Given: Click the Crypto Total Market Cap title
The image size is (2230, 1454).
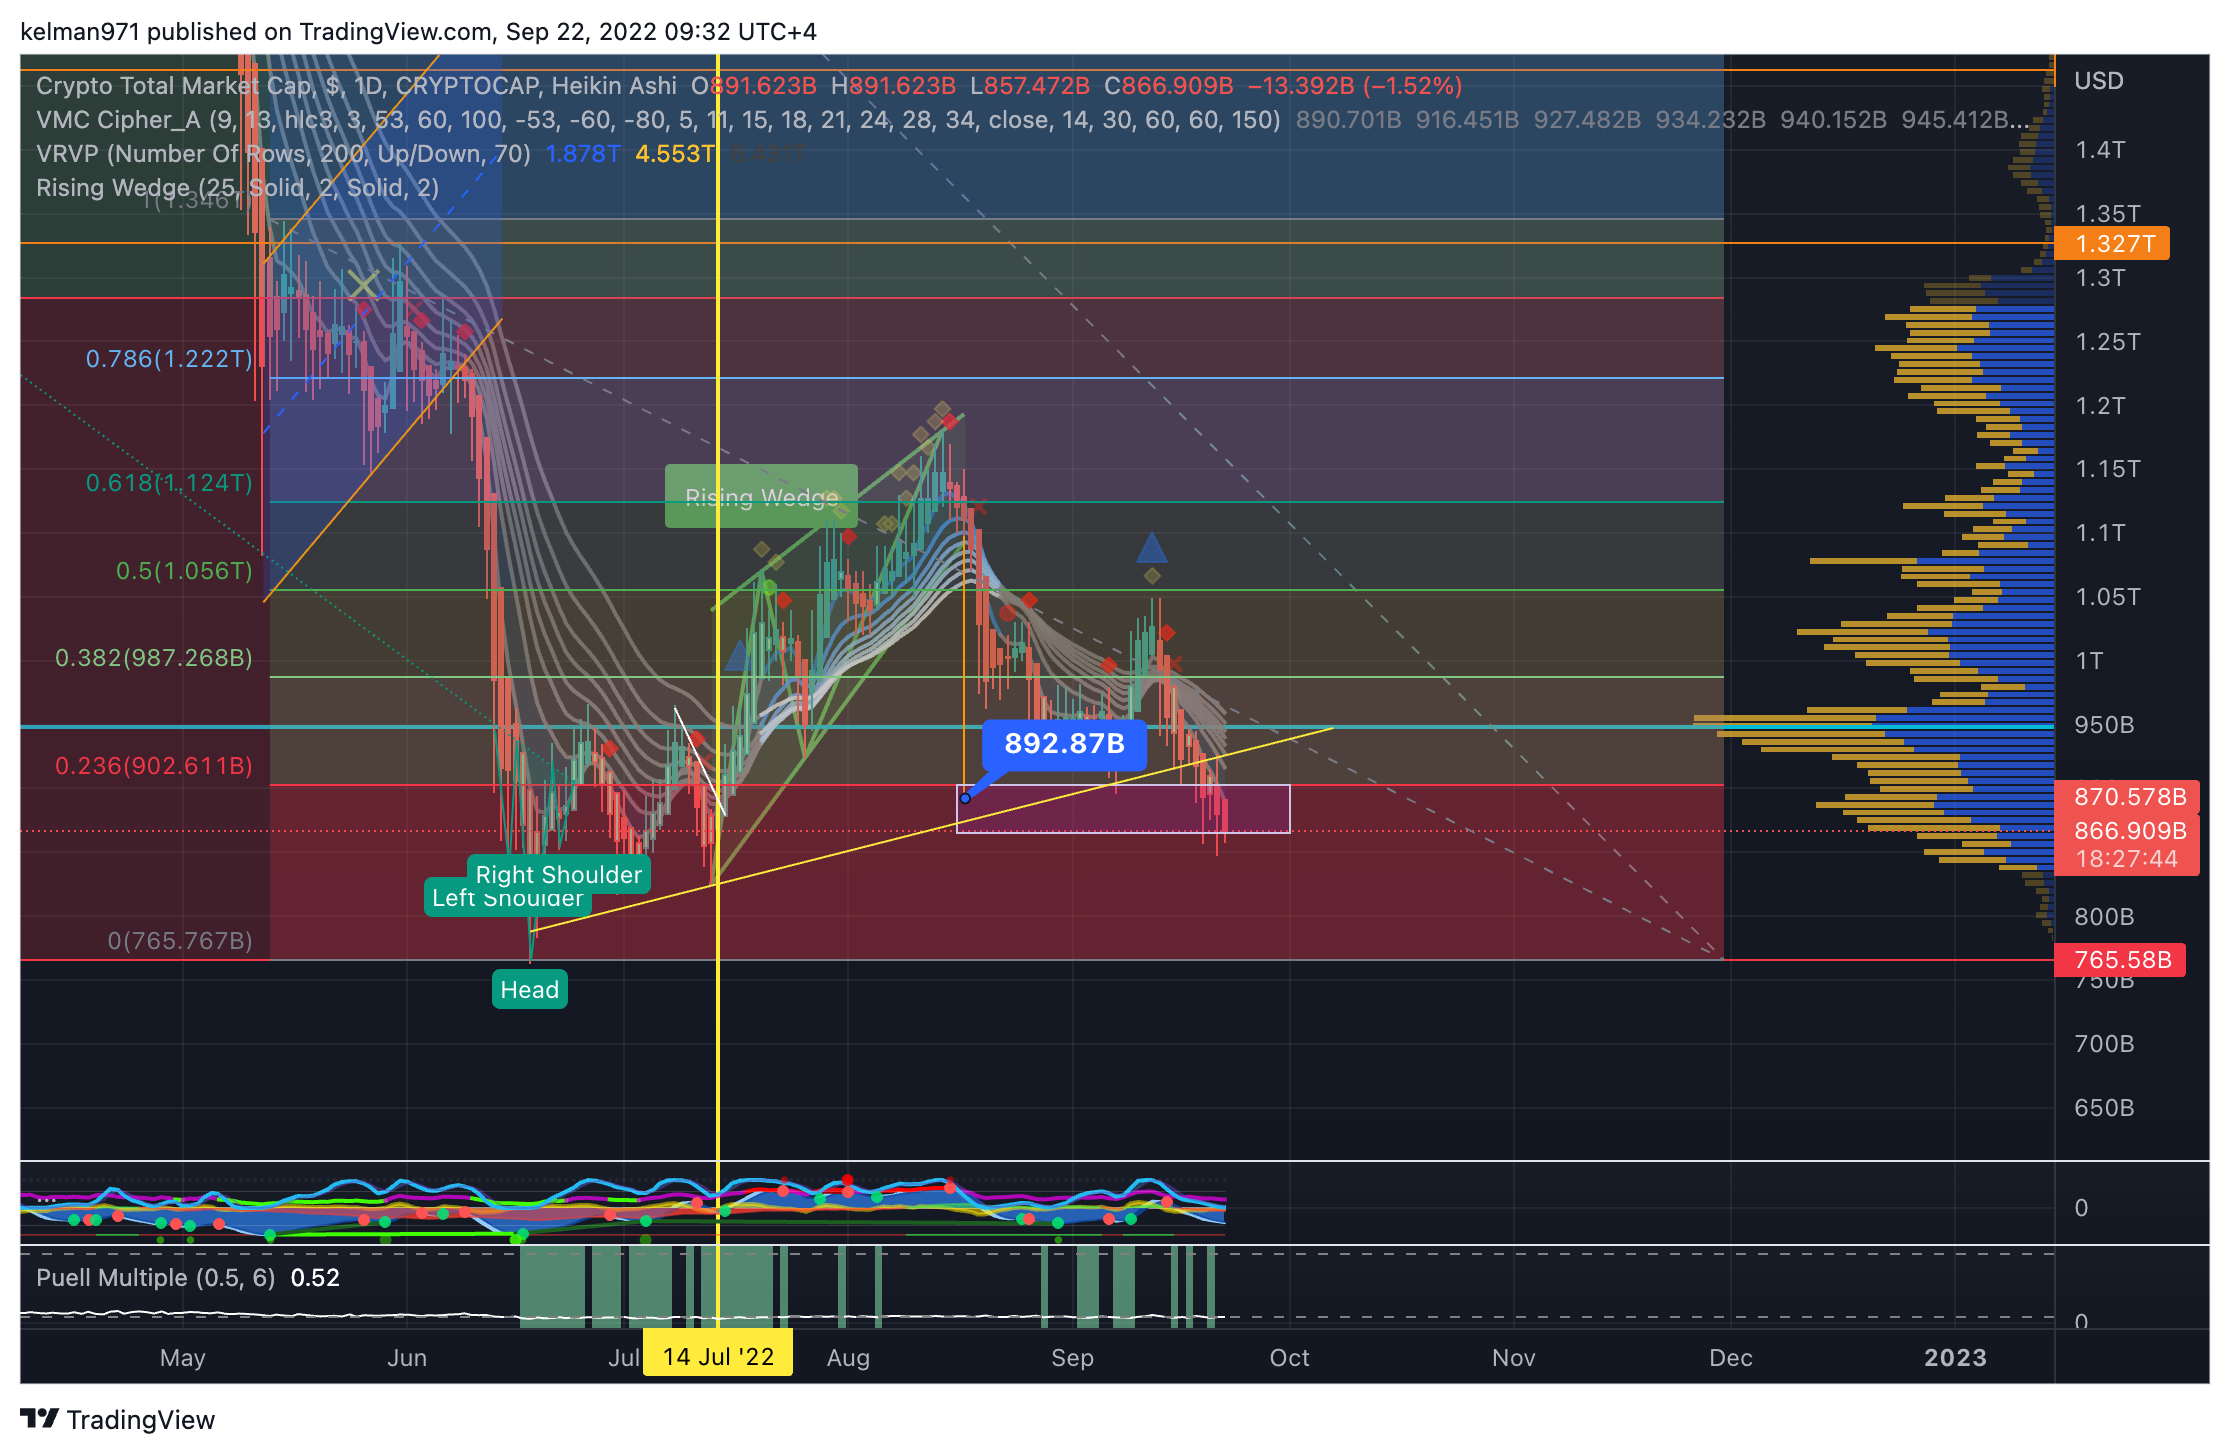Looking at the screenshot, I should (356, 86).
